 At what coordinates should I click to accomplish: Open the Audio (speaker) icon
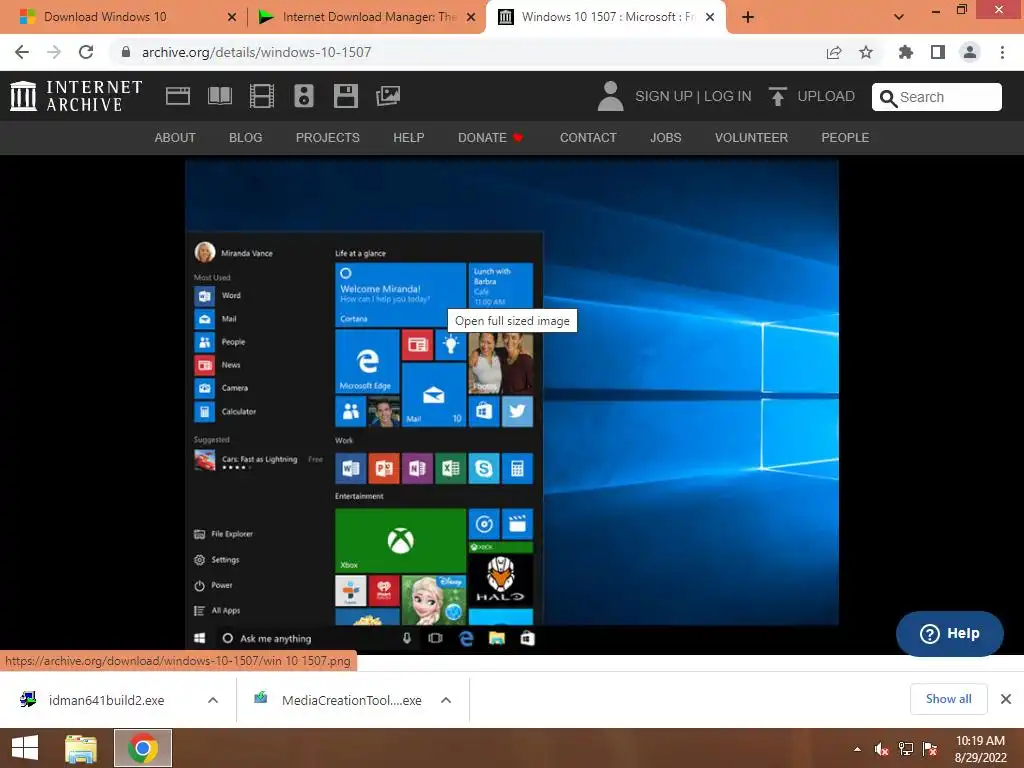click(304, 96)
